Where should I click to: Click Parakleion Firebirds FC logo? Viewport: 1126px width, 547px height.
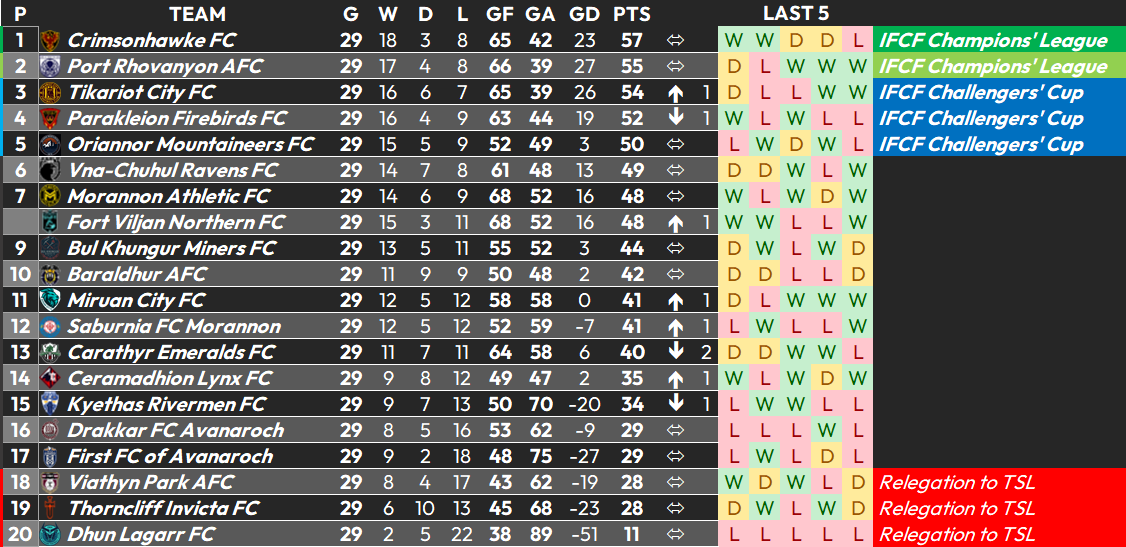50,118
